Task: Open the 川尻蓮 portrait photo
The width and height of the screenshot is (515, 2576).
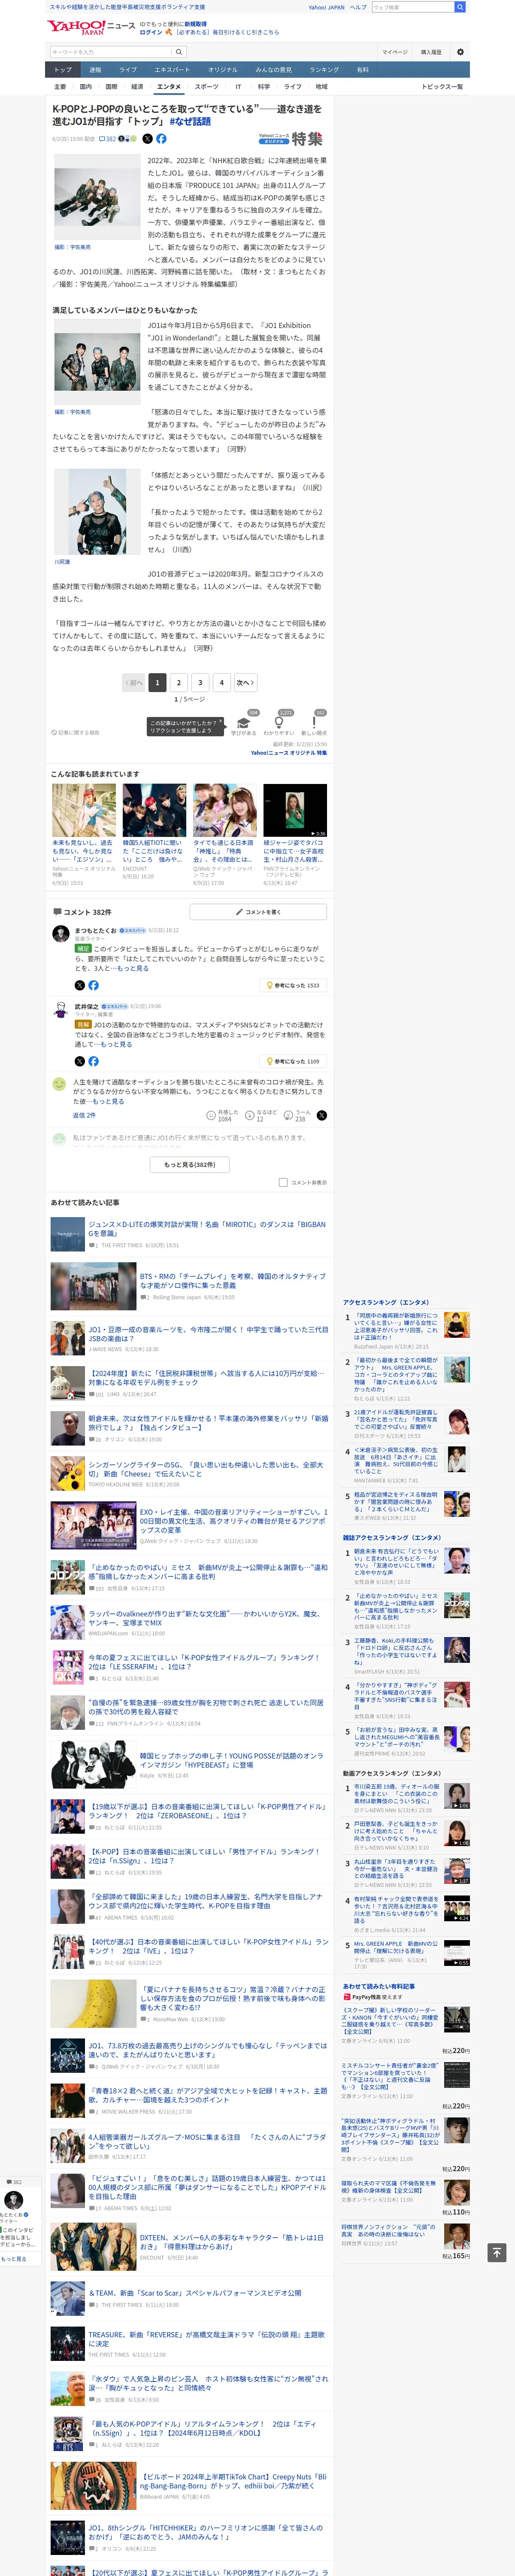Action: (x=98, y=512)
